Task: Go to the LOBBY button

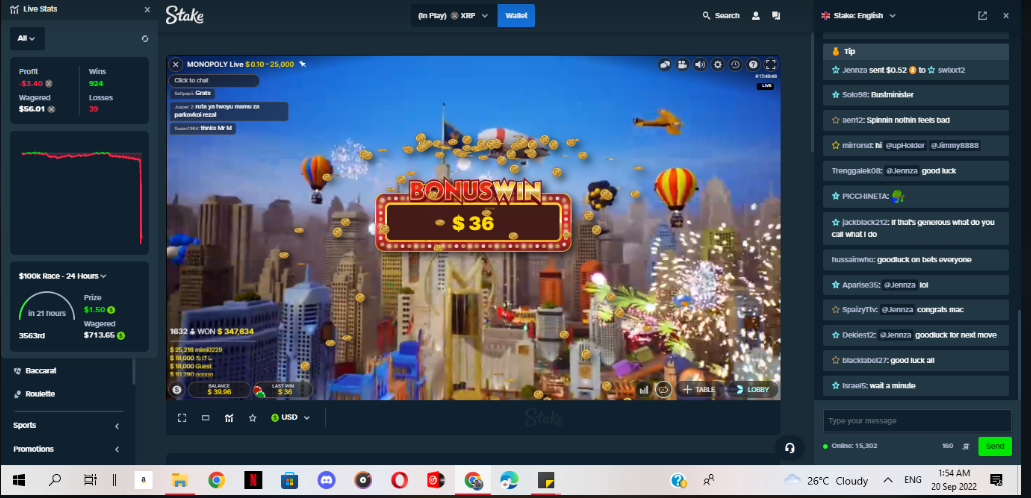Action: pyautogui.click(x=752, y=389)
